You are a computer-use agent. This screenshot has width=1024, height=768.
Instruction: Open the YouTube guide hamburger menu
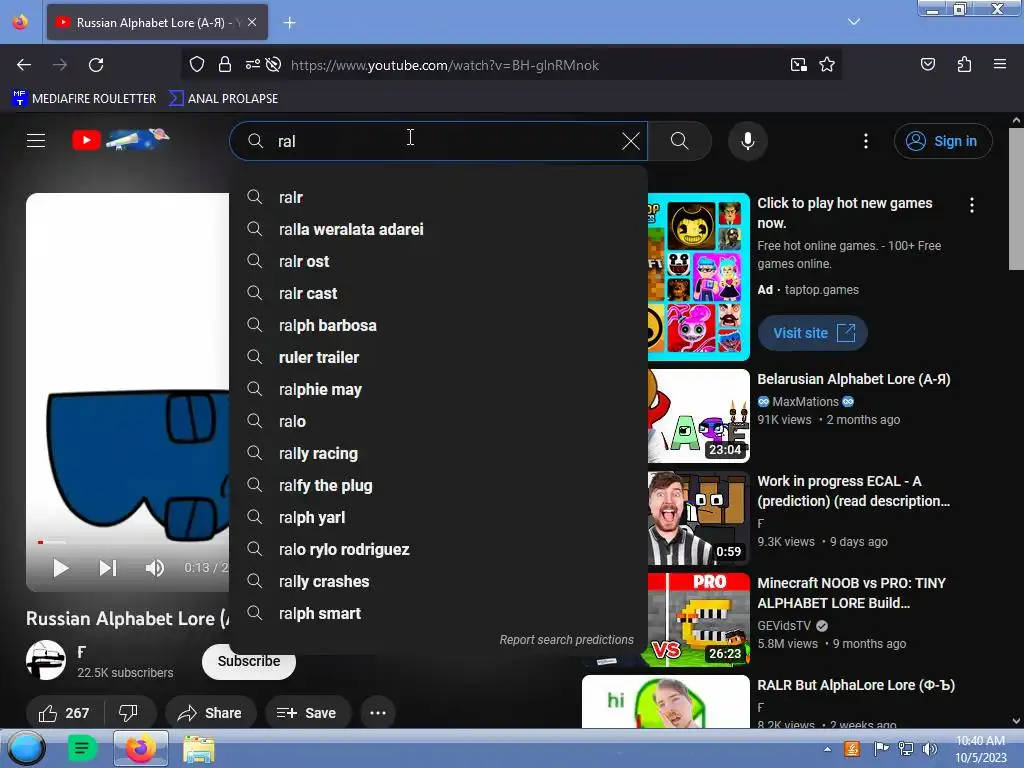[x=36, y=140]
